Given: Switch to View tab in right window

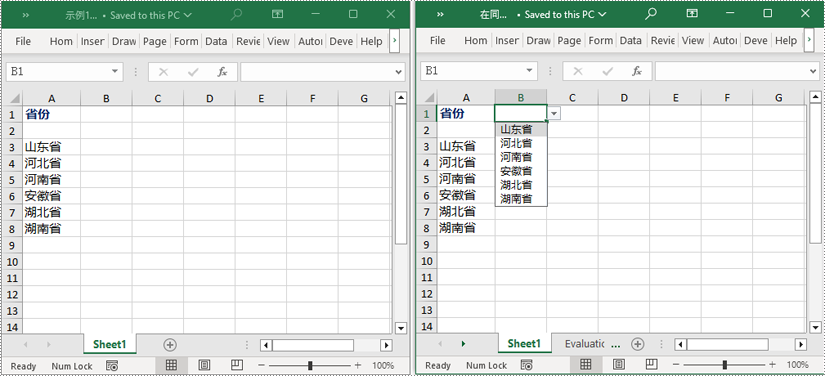Looking at the screenshot, I should coord(693,40).
